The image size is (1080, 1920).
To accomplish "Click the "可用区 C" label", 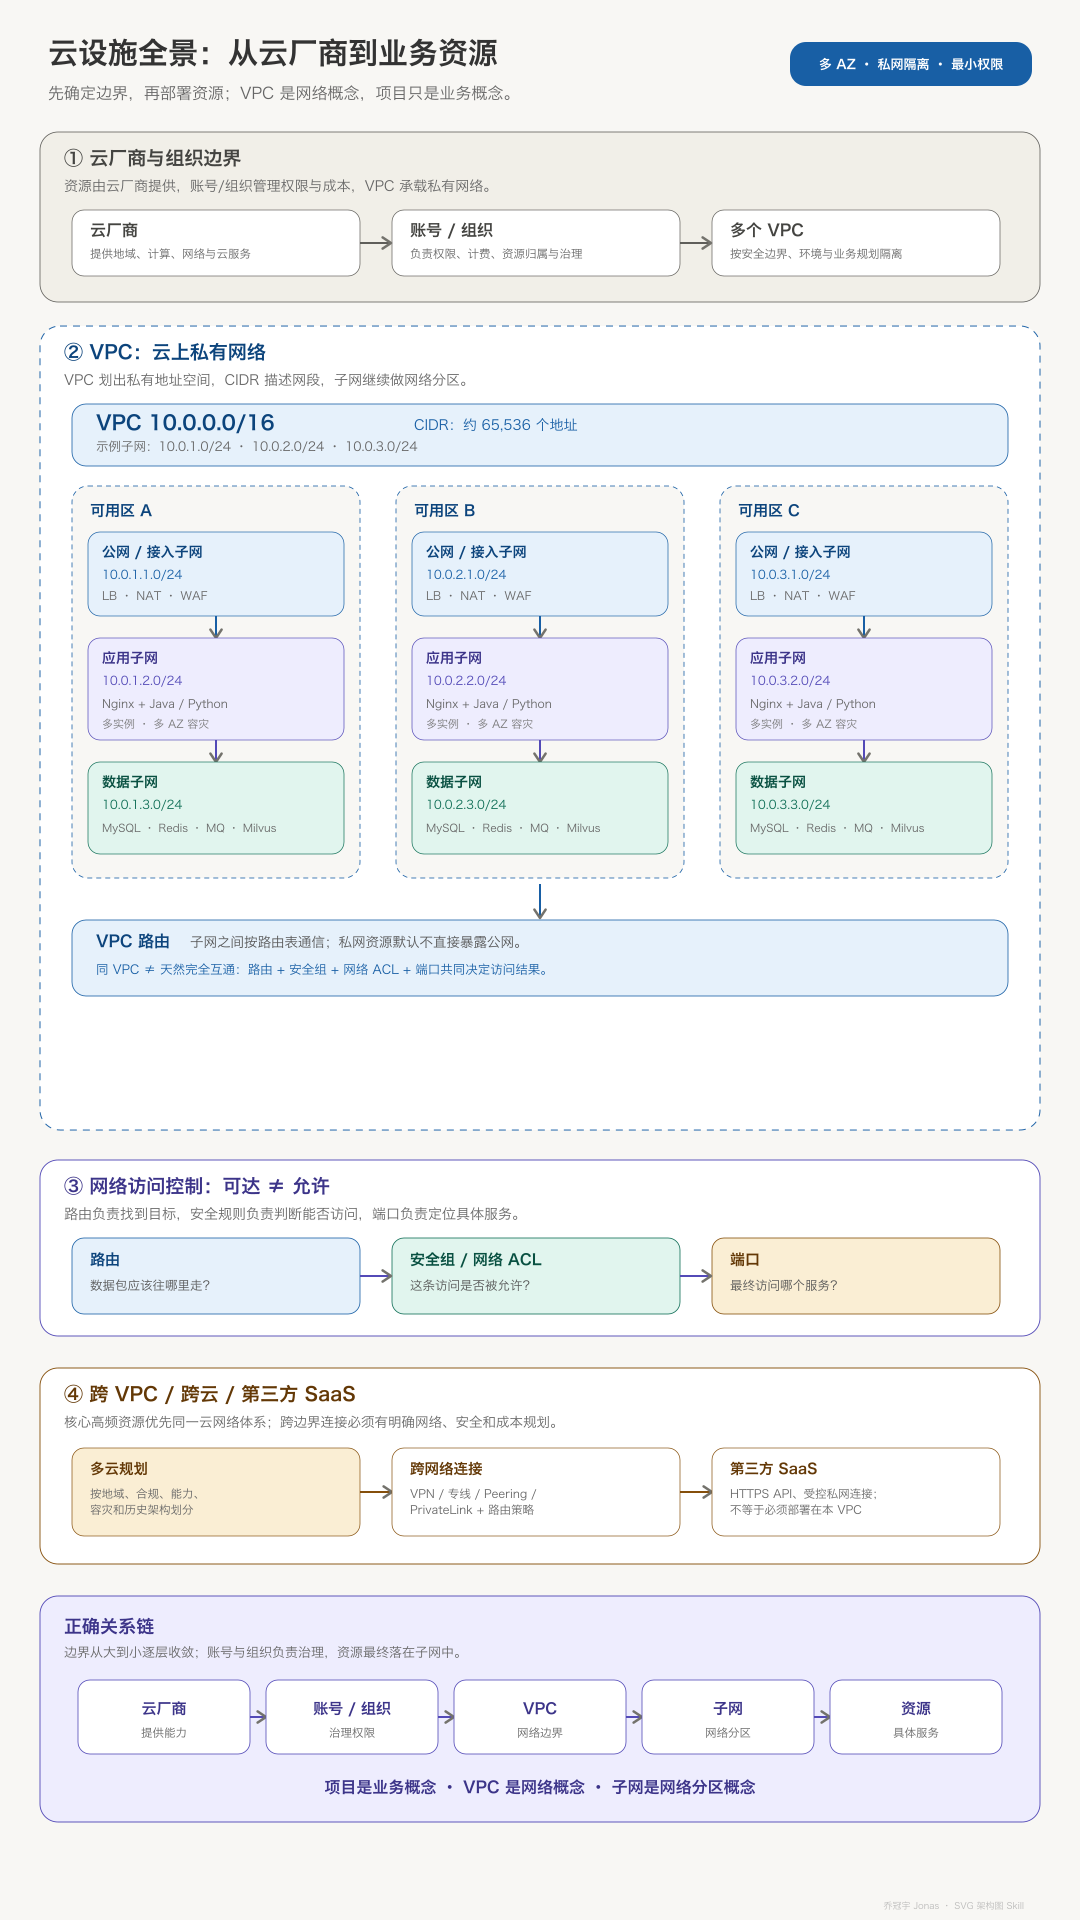I will tap(769, 510).
